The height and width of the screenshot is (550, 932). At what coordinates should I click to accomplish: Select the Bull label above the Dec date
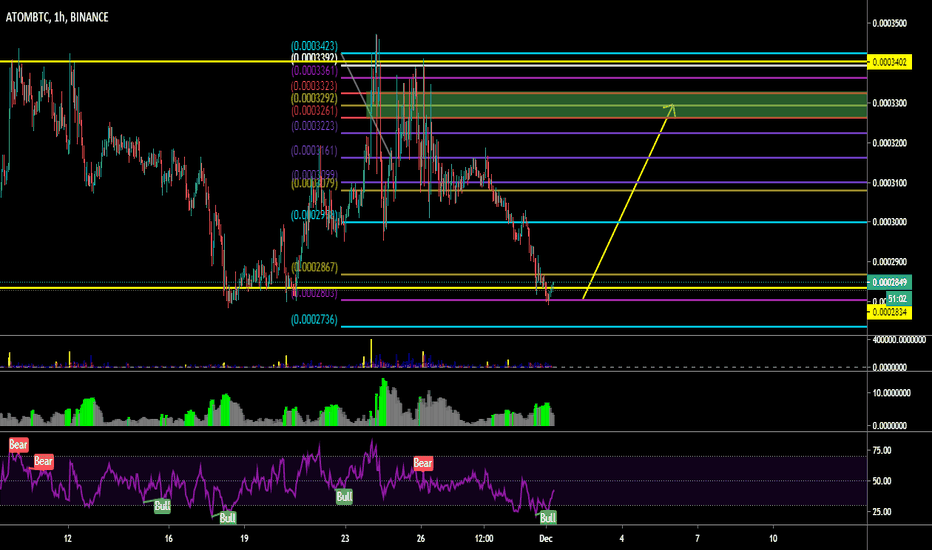pos(547,517)
